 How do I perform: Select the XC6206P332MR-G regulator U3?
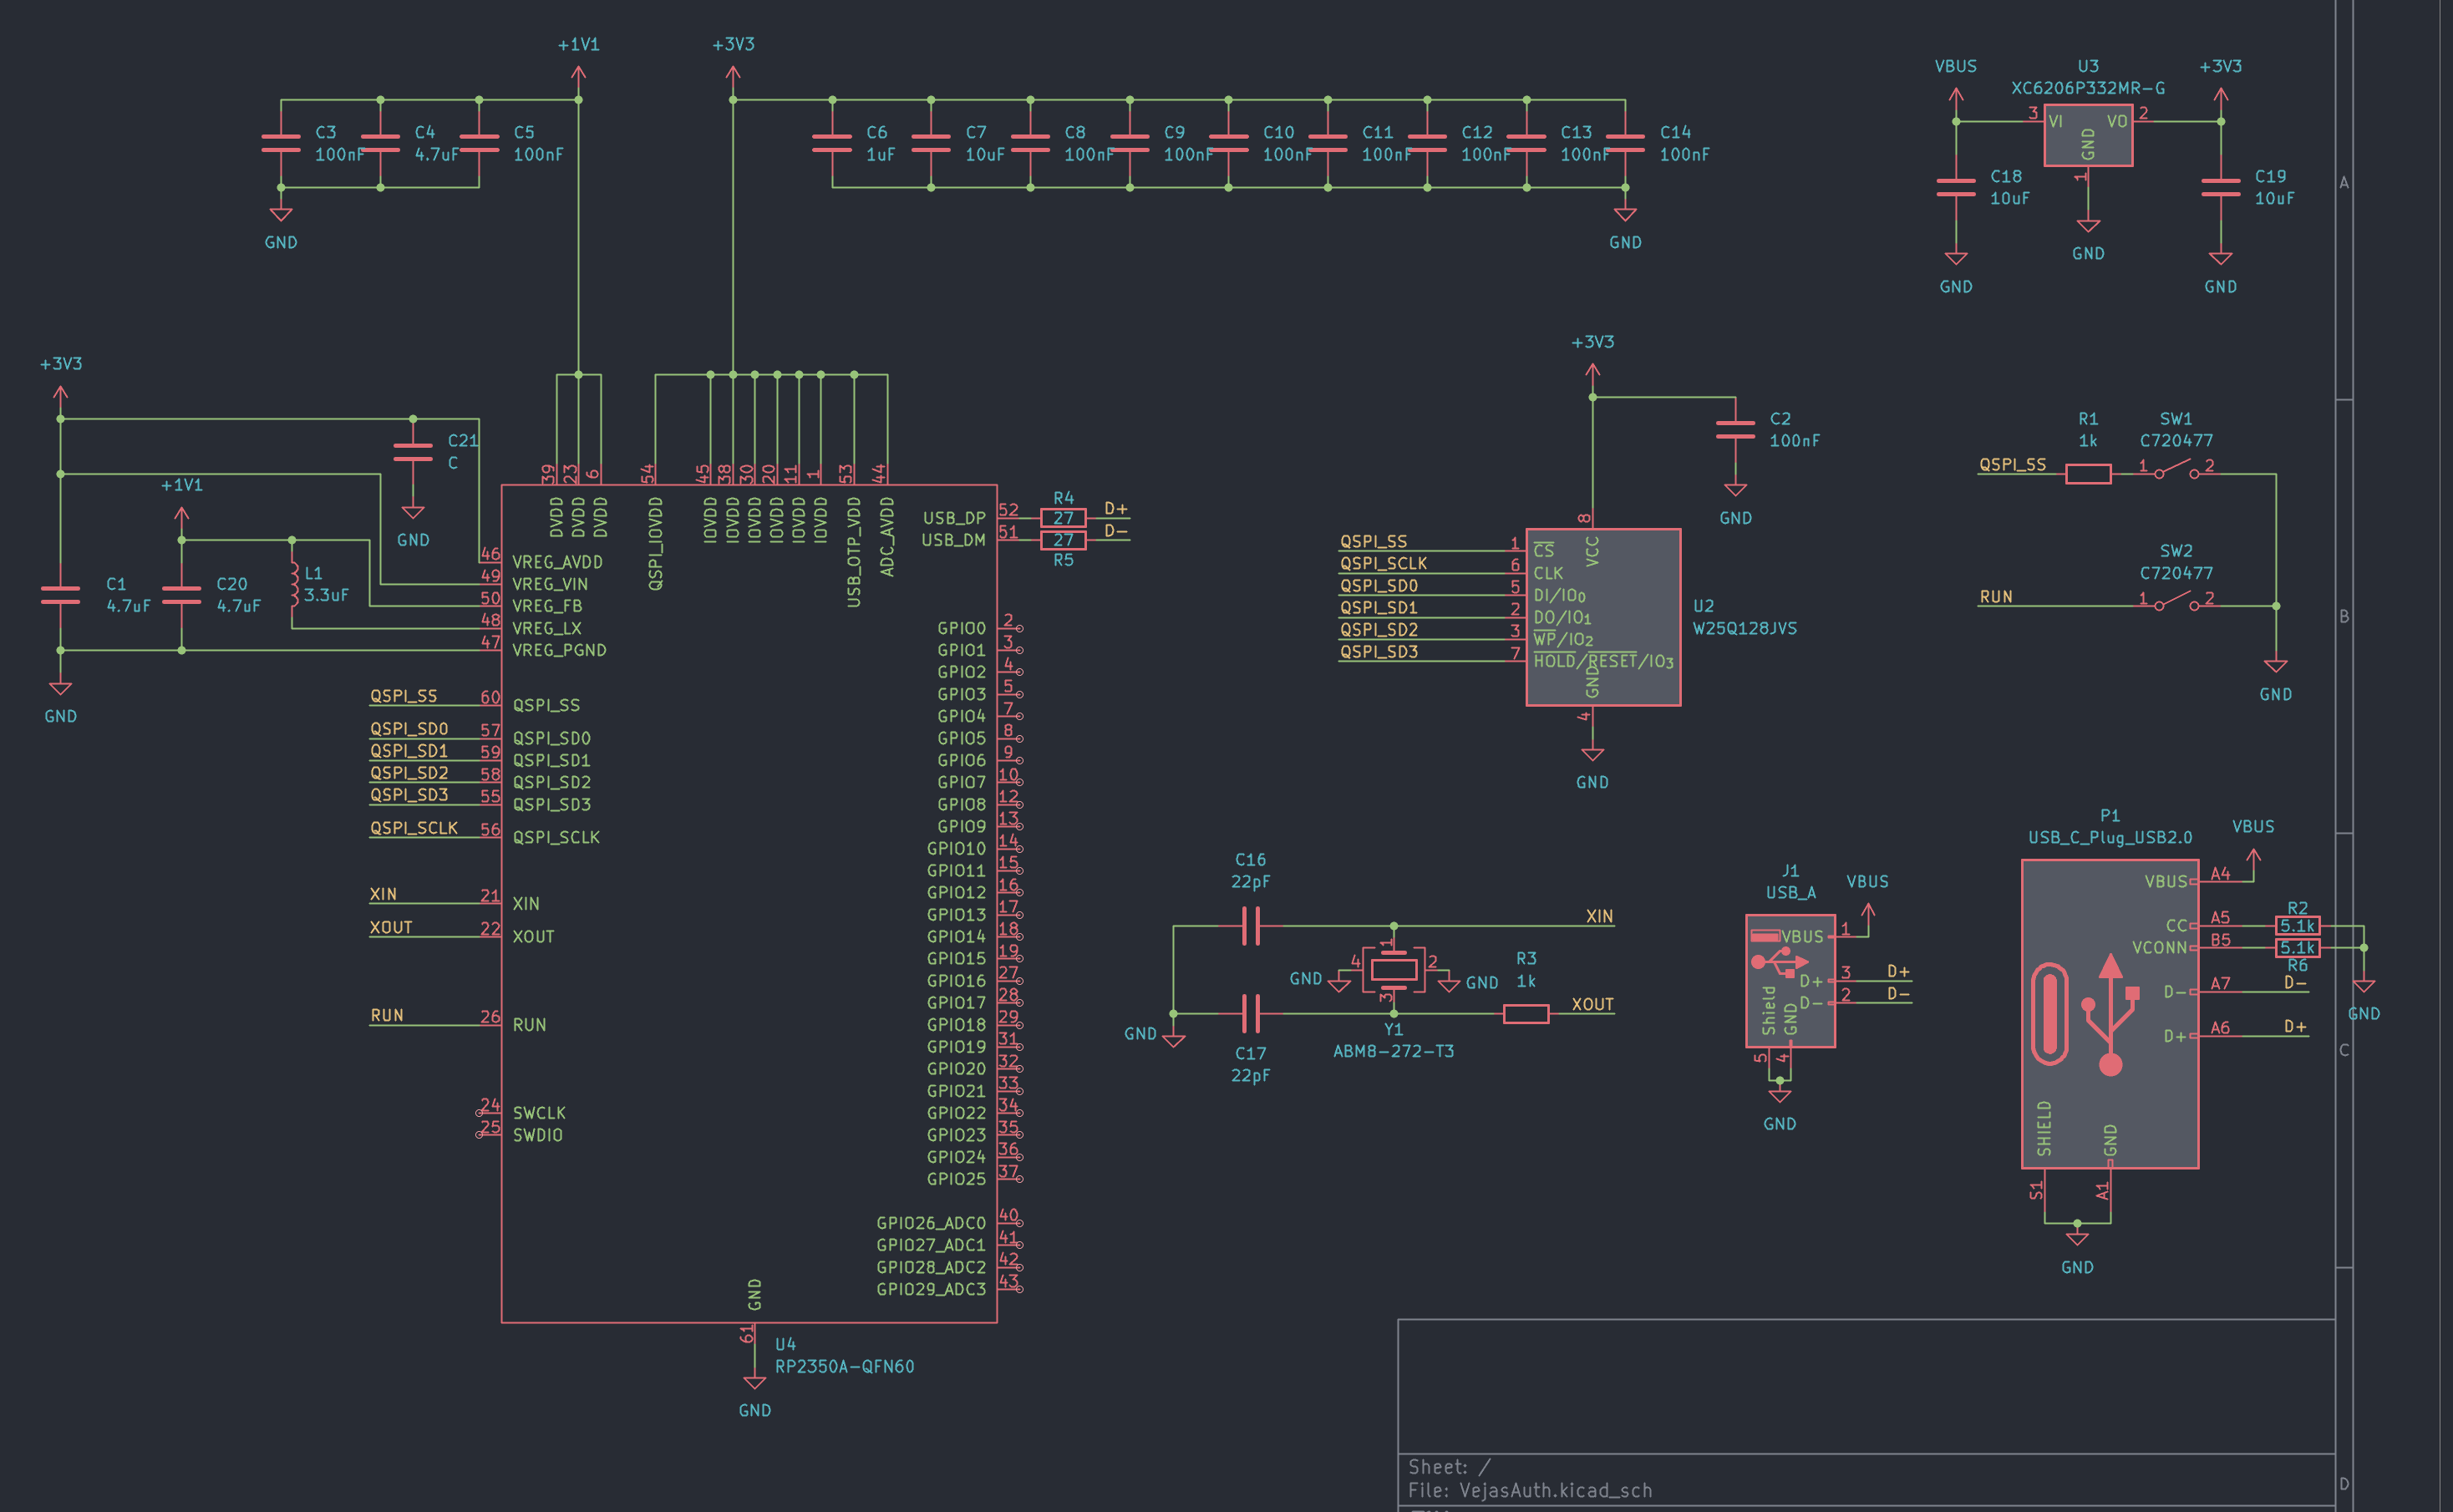coord(2087,136)
